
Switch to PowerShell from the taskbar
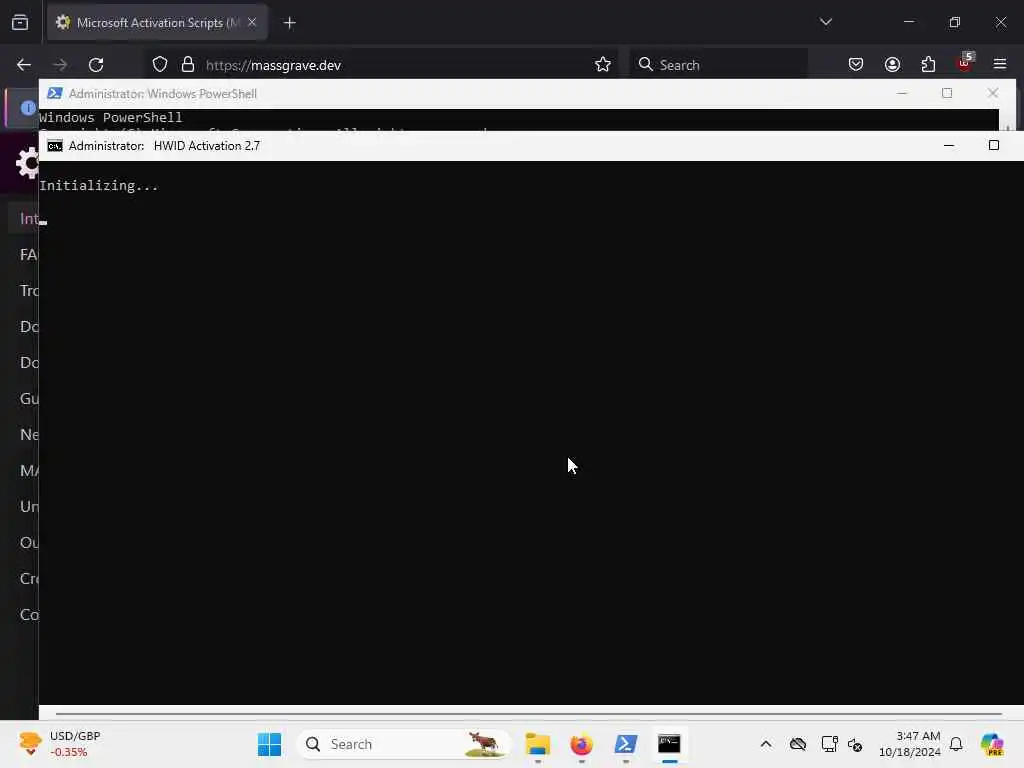tap(626, 744)
